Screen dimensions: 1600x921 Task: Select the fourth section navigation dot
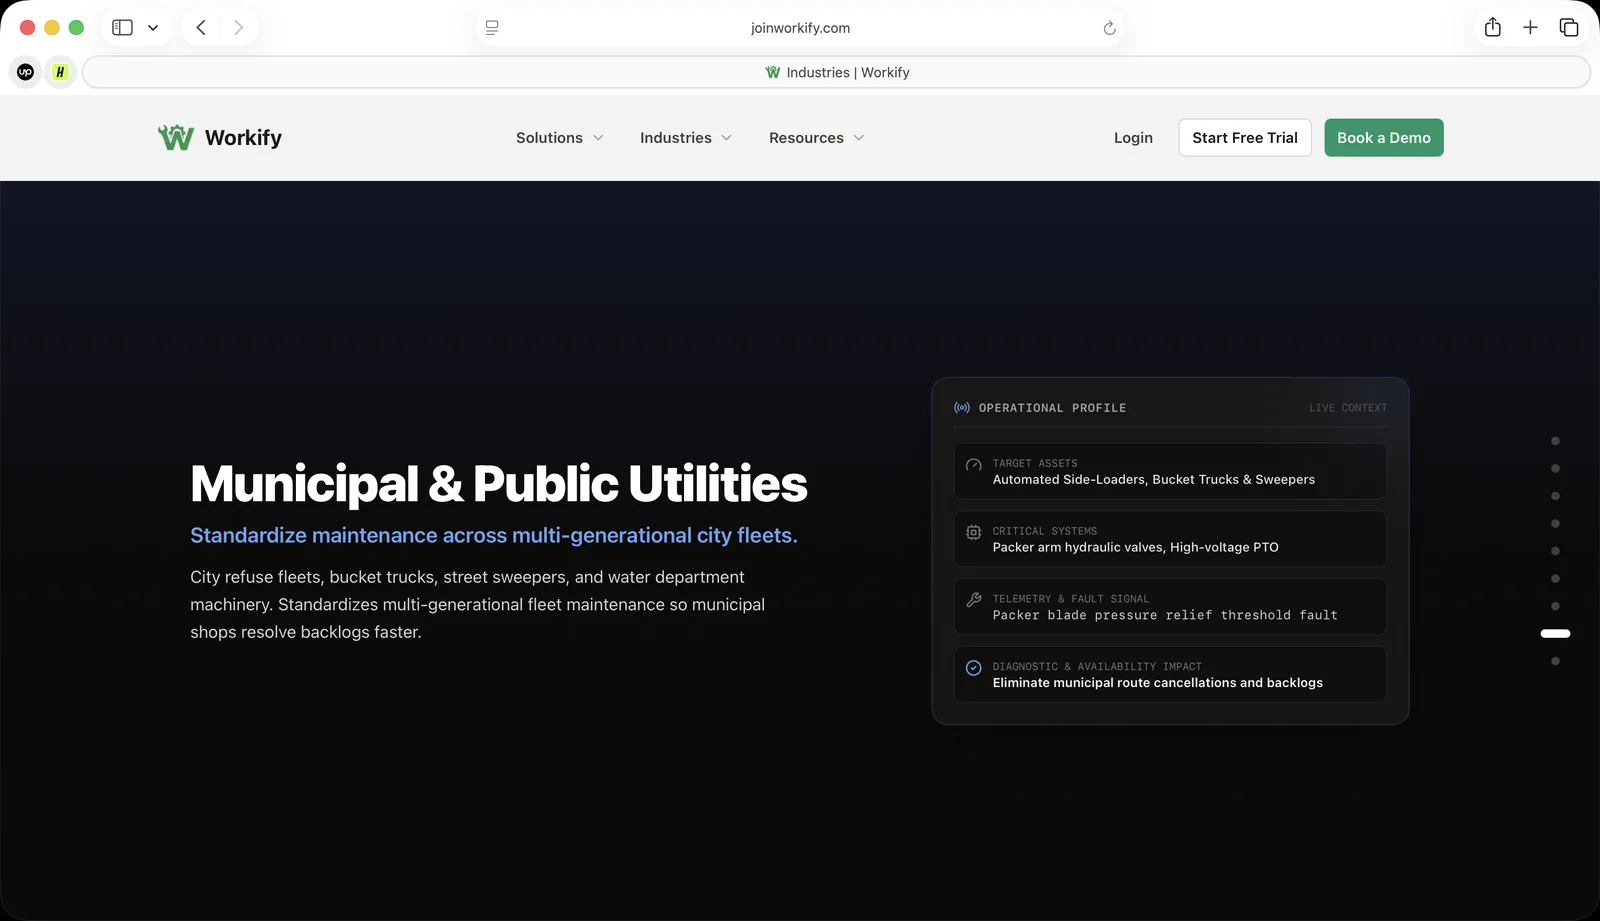click(1555, 523)
